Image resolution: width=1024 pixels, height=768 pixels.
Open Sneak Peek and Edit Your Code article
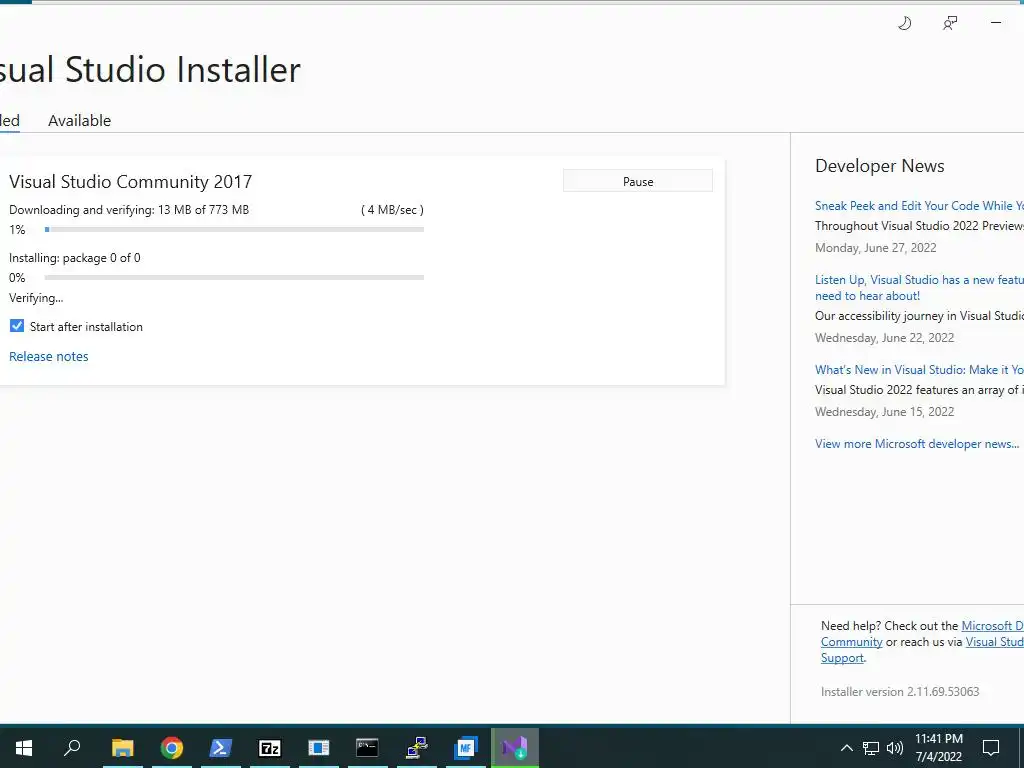tap(919, 206)
